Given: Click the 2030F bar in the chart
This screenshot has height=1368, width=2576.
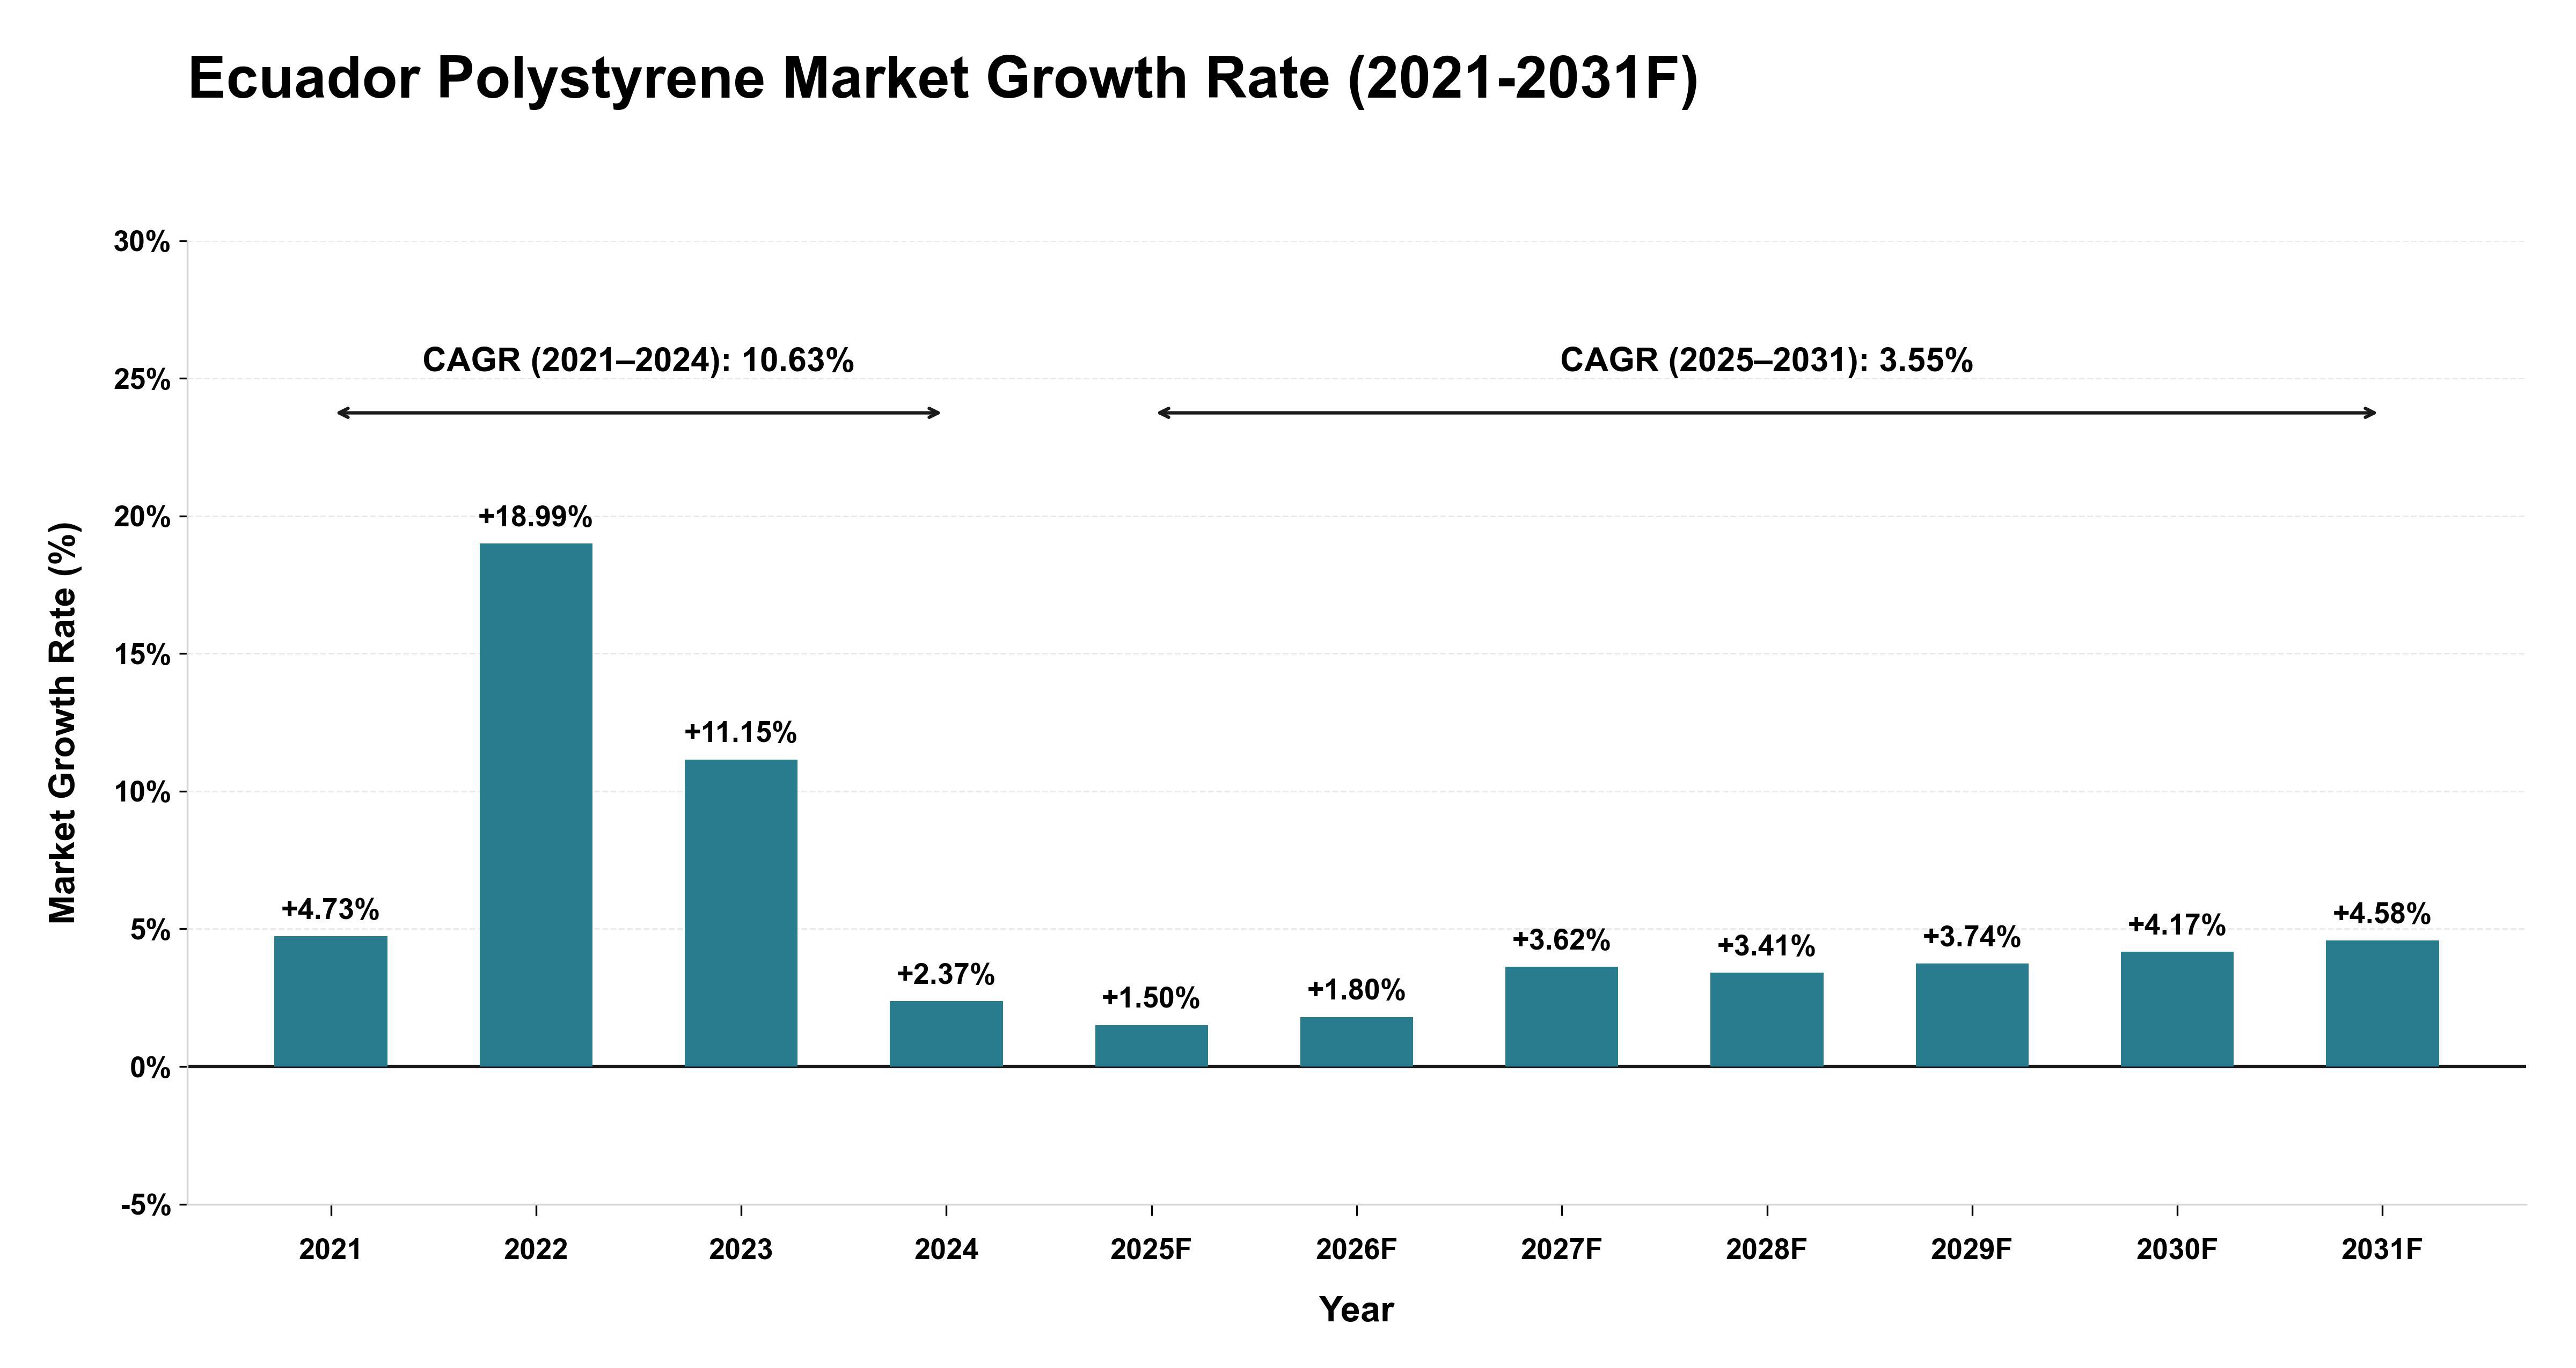Looking at the screenshot, I should [2177, 1009].
